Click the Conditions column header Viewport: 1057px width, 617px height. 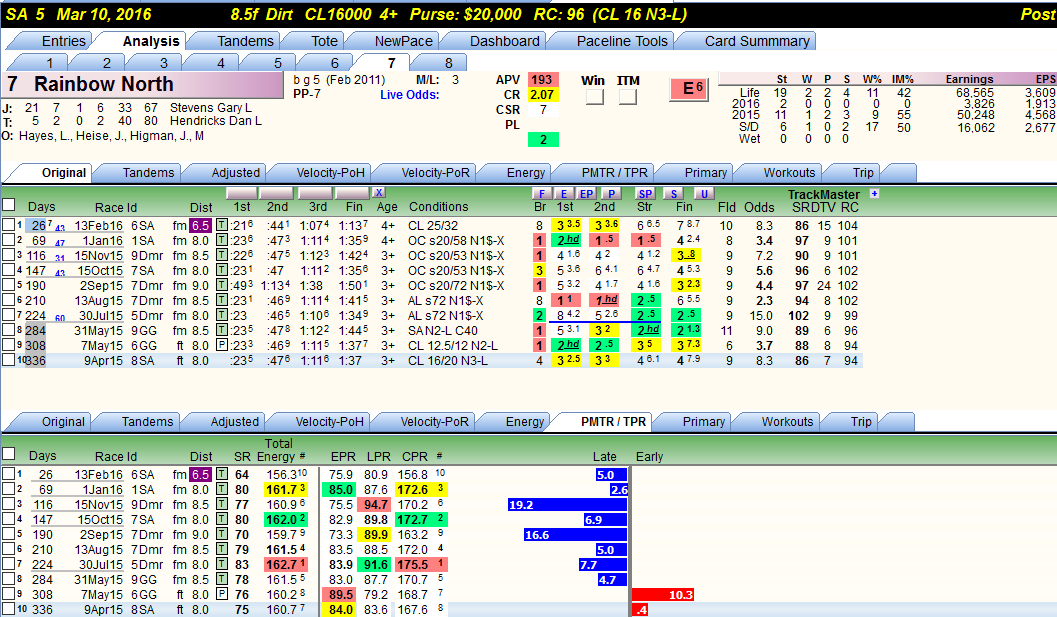tap(438, 207)
